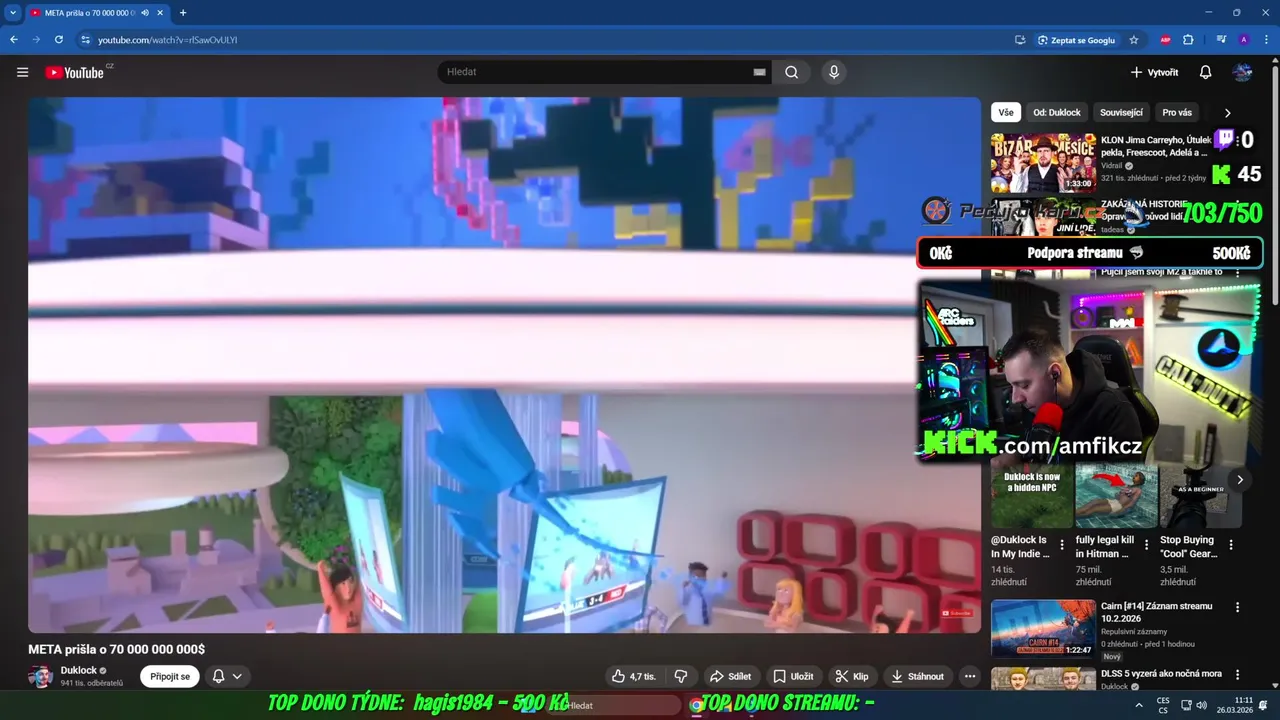
Task: Select the Související filter chip
Action: (1121, 113)
